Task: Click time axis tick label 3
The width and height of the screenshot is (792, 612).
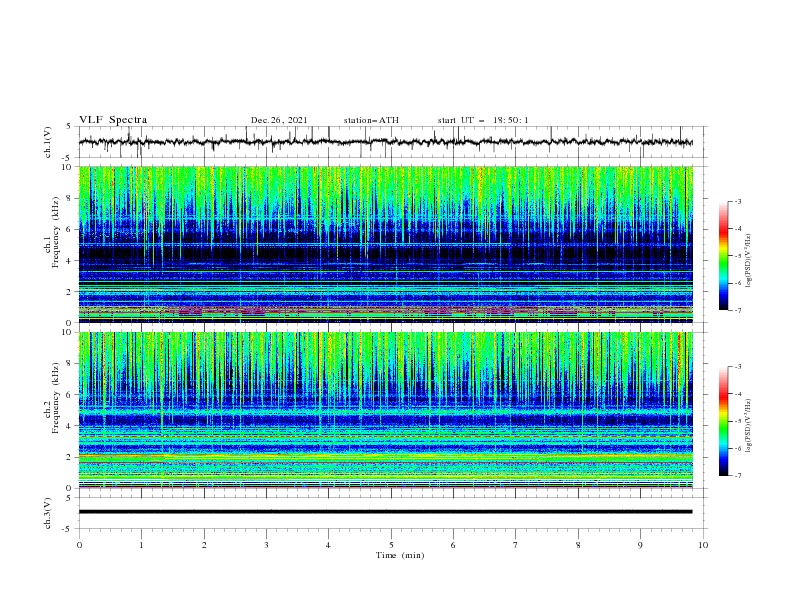Action: pos(266,545)
